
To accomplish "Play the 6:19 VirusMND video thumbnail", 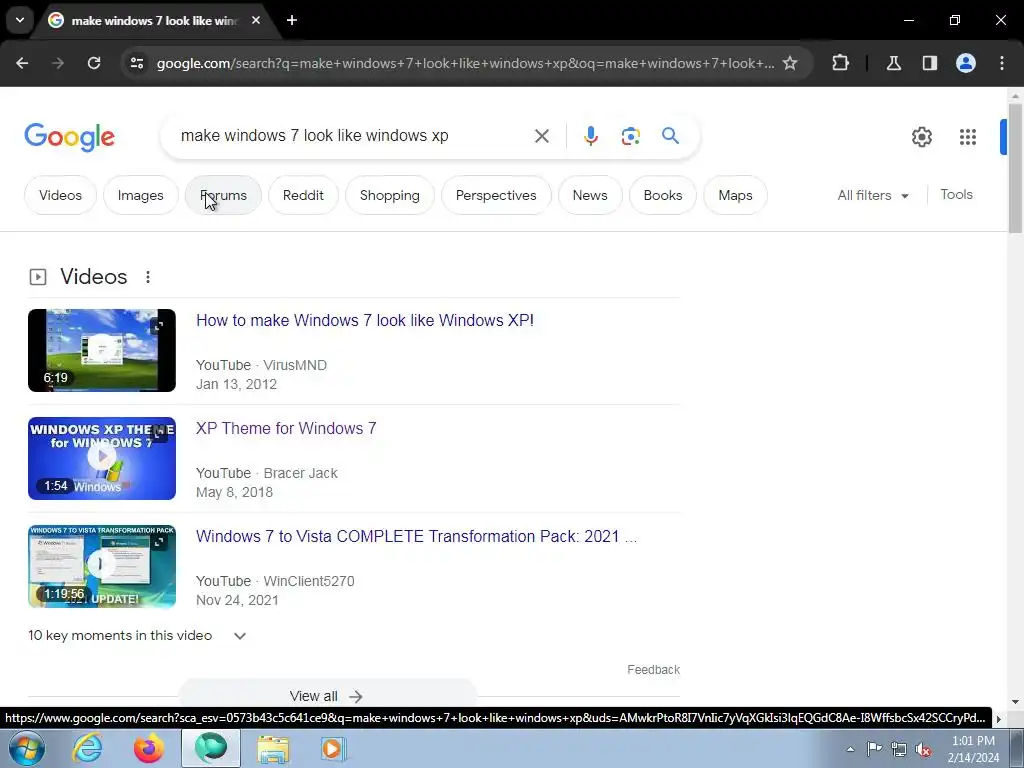I will tap(102, 351).
